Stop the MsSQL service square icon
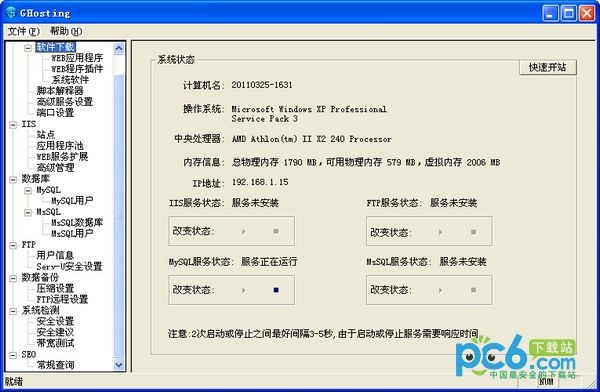The width and height of the screenshot is (600, 392). pyautogui.click(x=474, y=290)
